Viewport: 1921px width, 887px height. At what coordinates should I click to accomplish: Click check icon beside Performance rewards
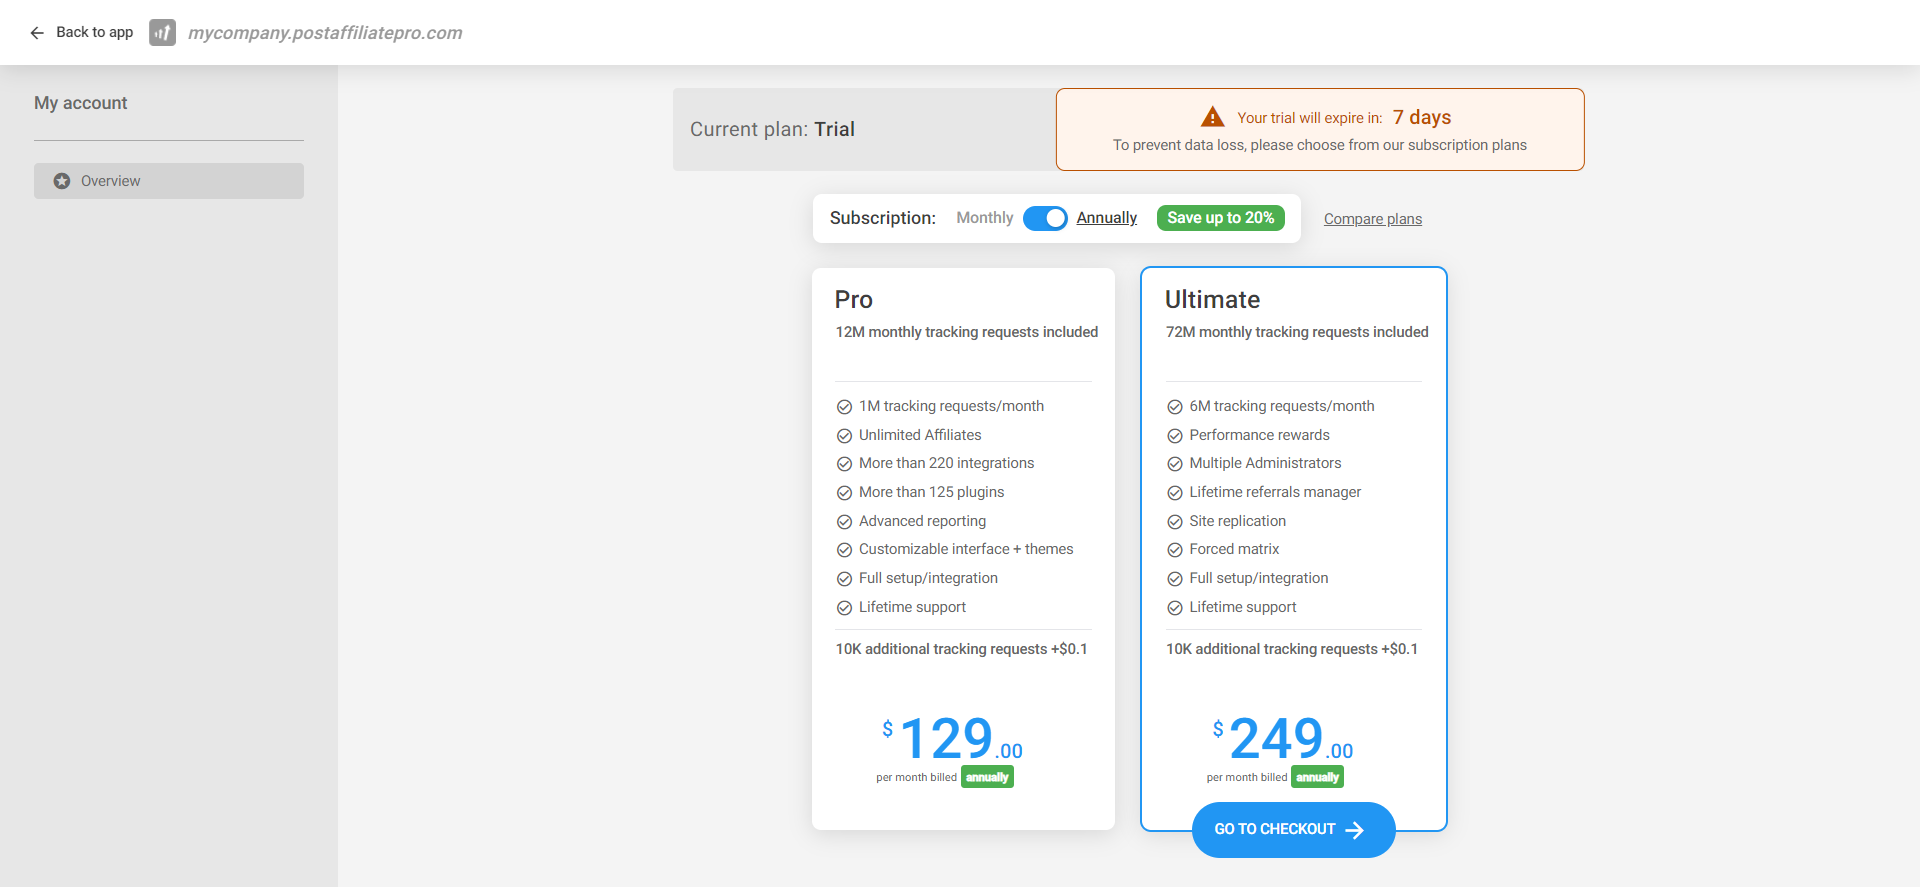point(1175,436)
